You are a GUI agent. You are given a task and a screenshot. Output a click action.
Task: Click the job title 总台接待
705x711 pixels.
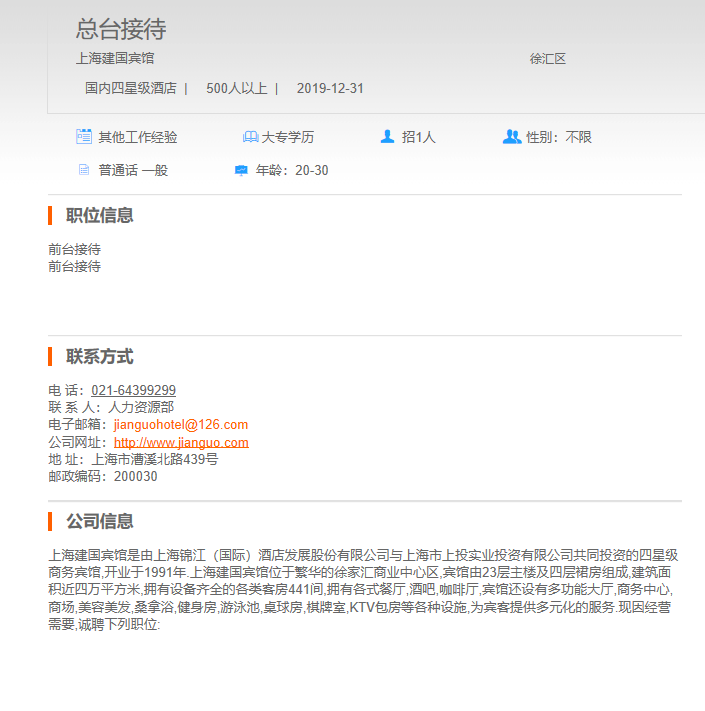click(121, 29)
